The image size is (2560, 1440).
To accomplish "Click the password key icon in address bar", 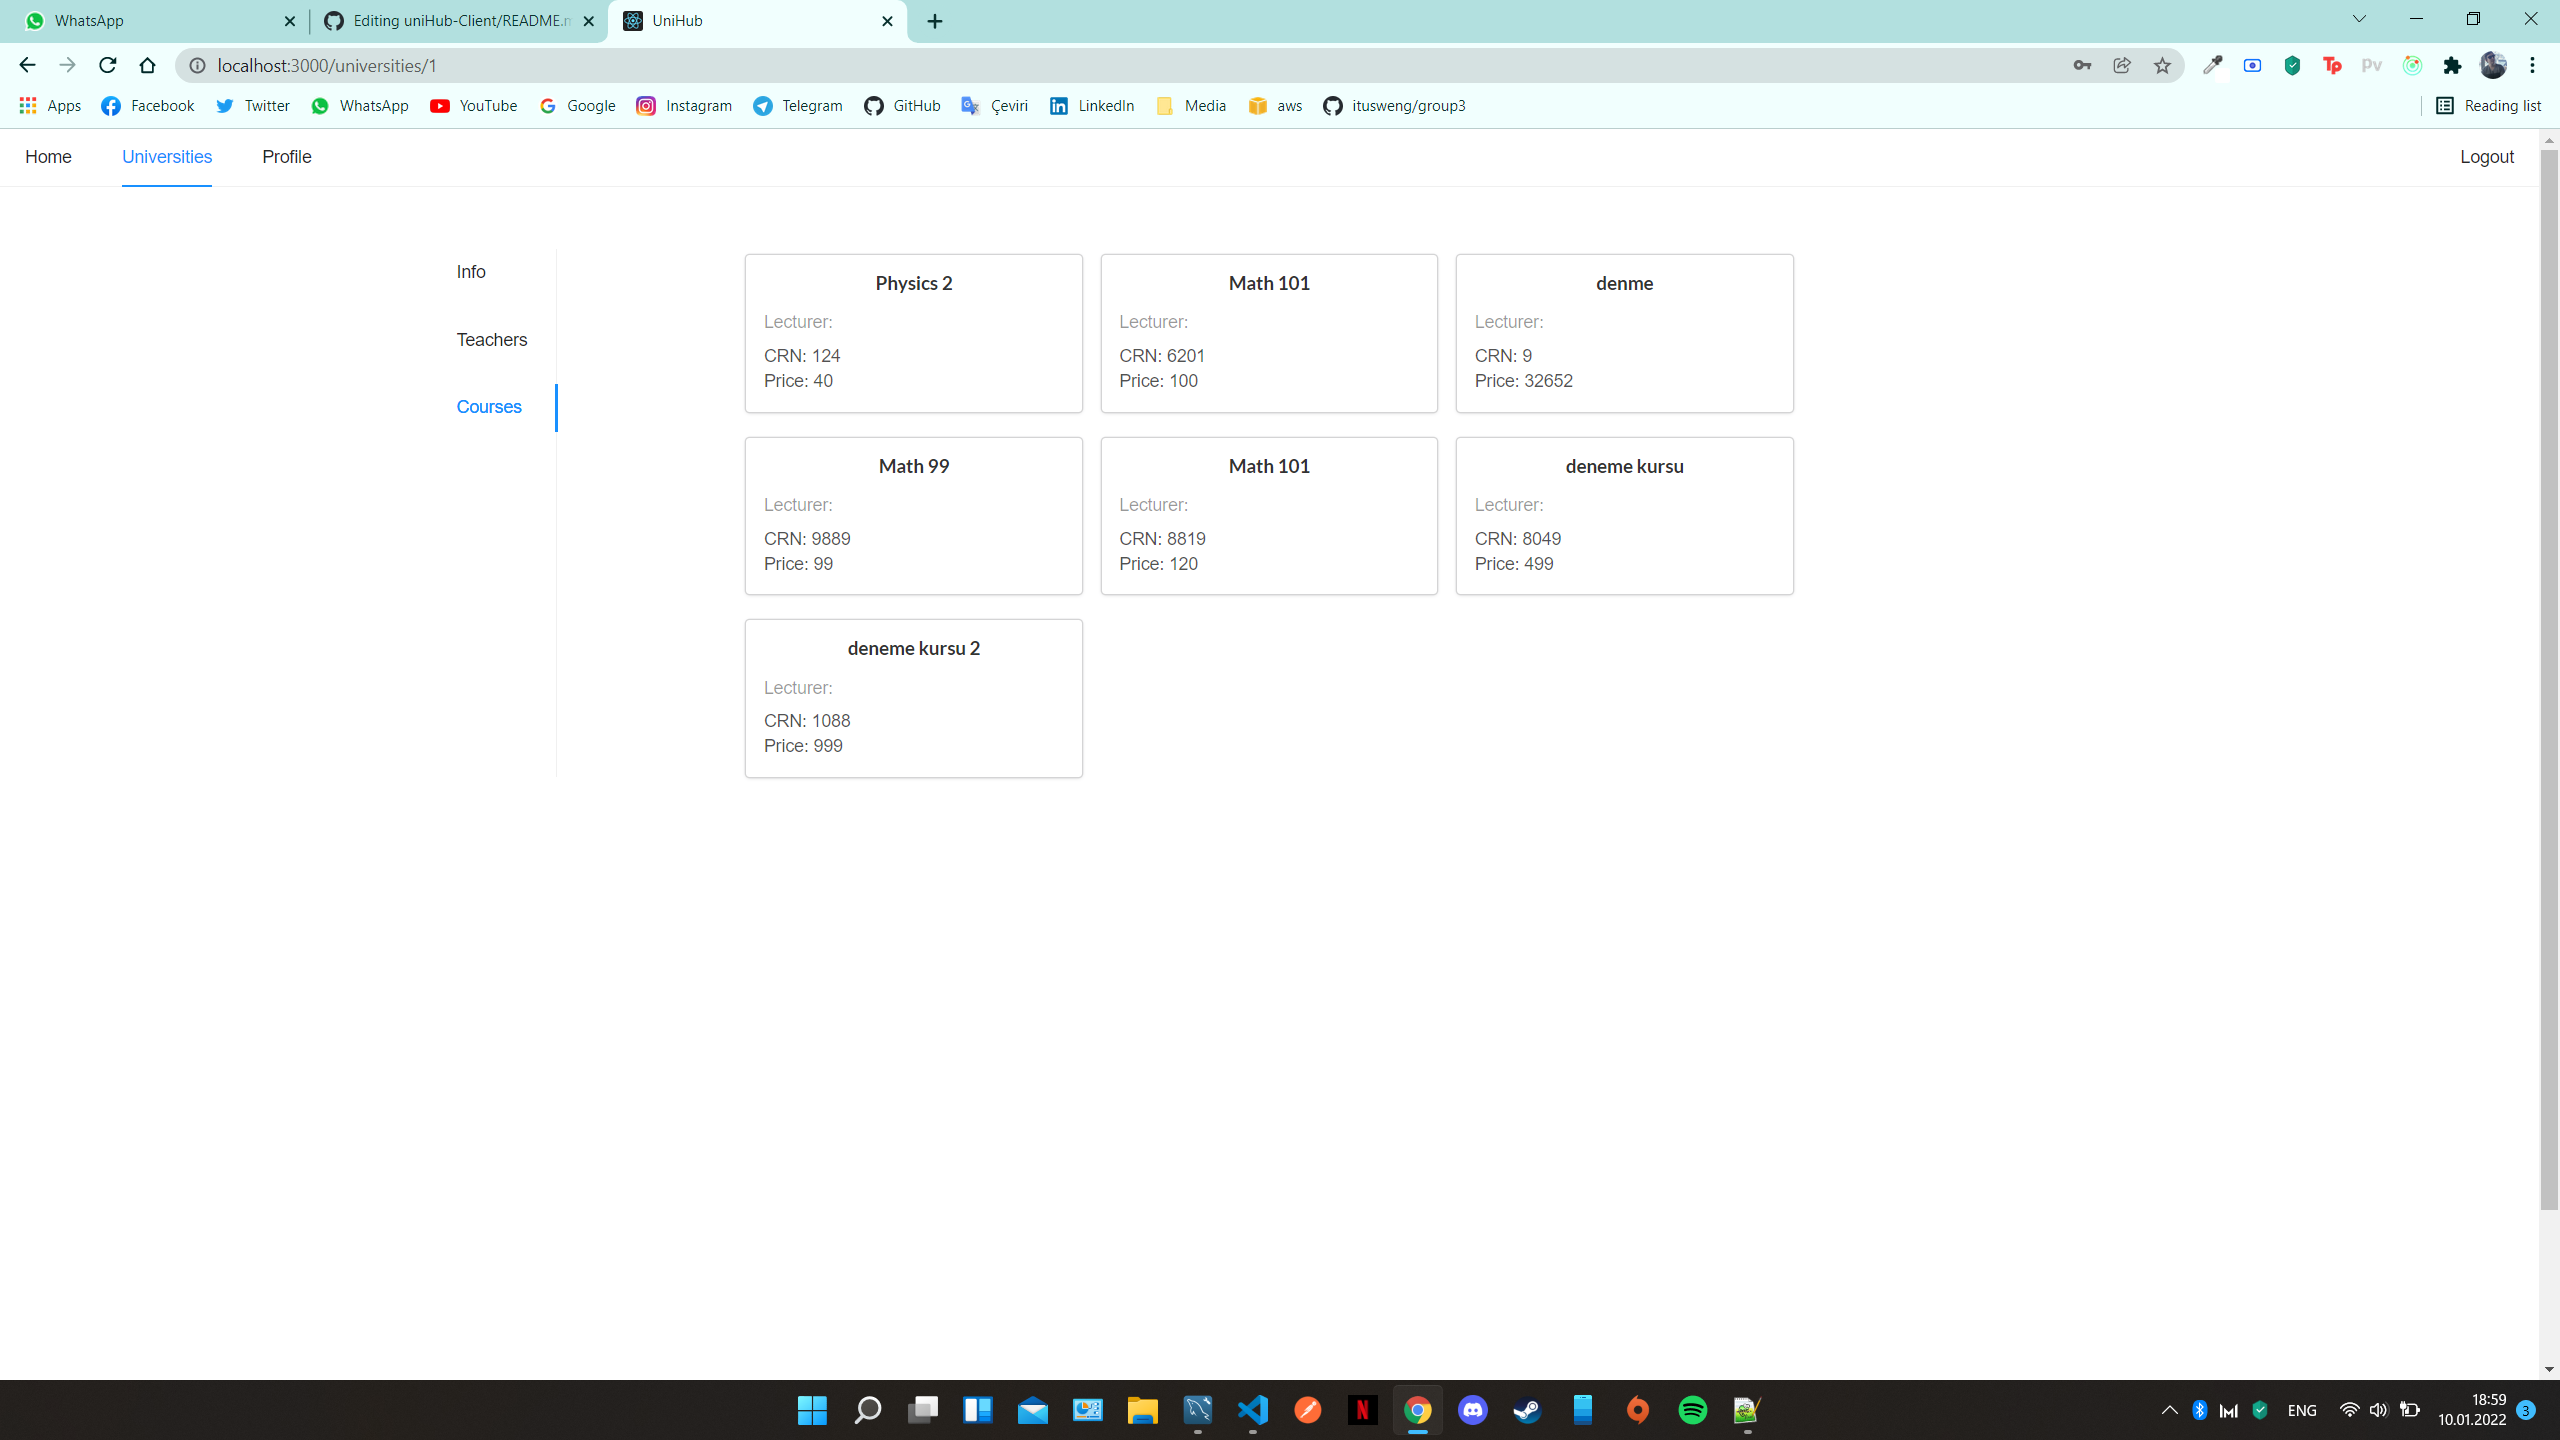I will tap(2082, 65).
